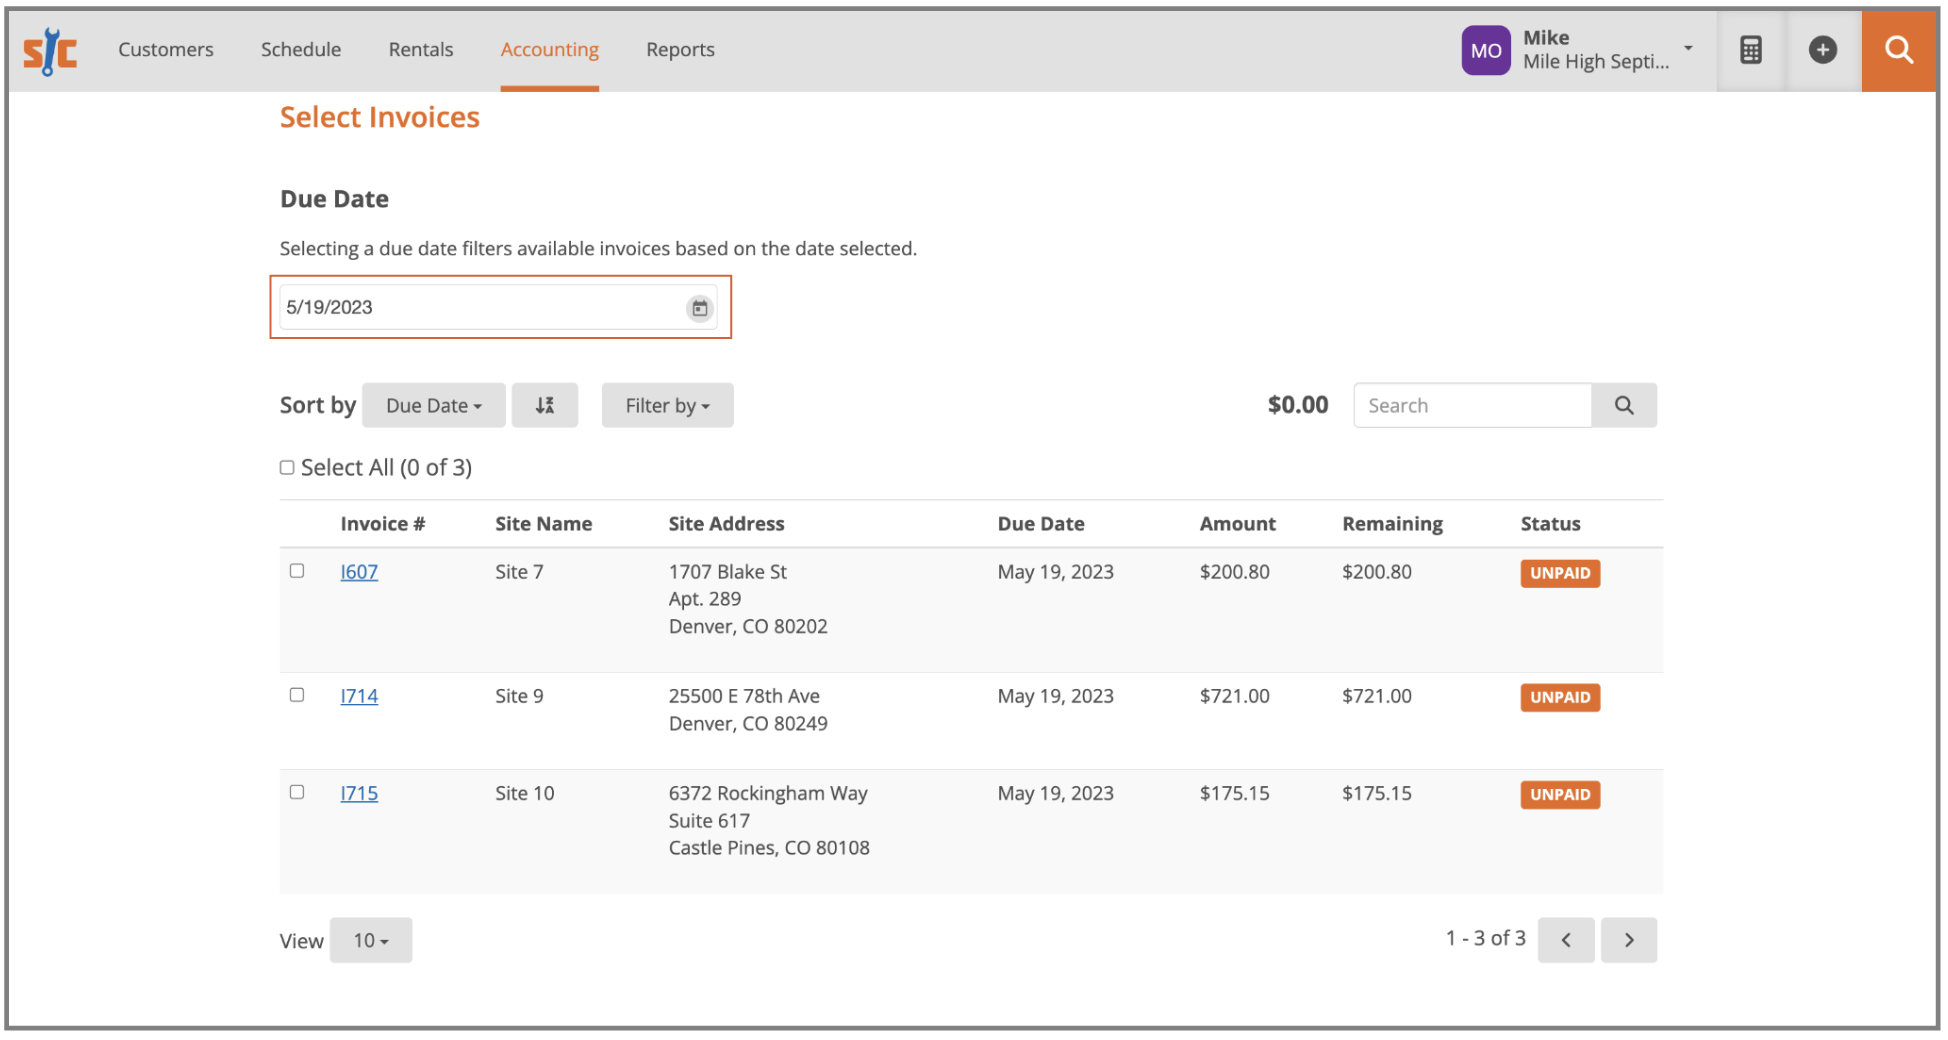This screenshot has height=1040, width=1948.
Task: Open invoice I715 link
Action: tap(359, 793)
